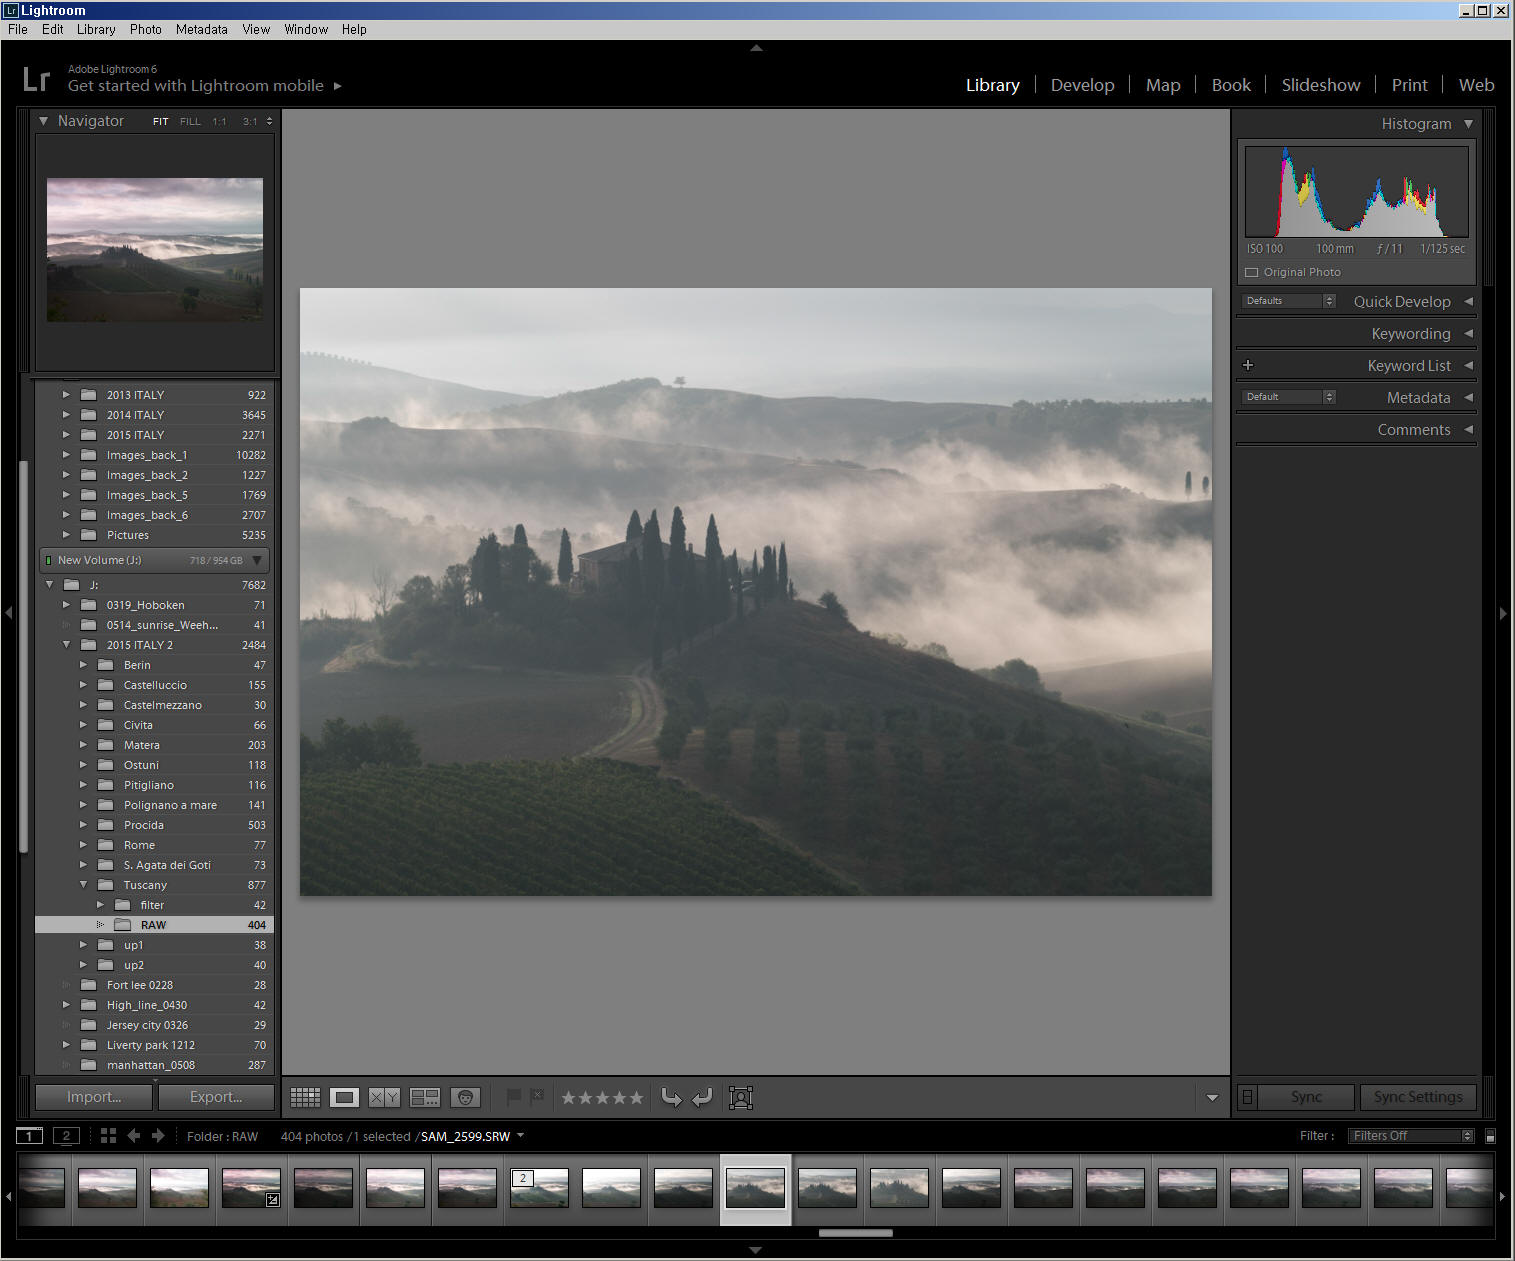Select Compare view (XY) icon
The height and width of the screenshot is (1261, 1515).
pyautogui.click(x=384, y=1098)
